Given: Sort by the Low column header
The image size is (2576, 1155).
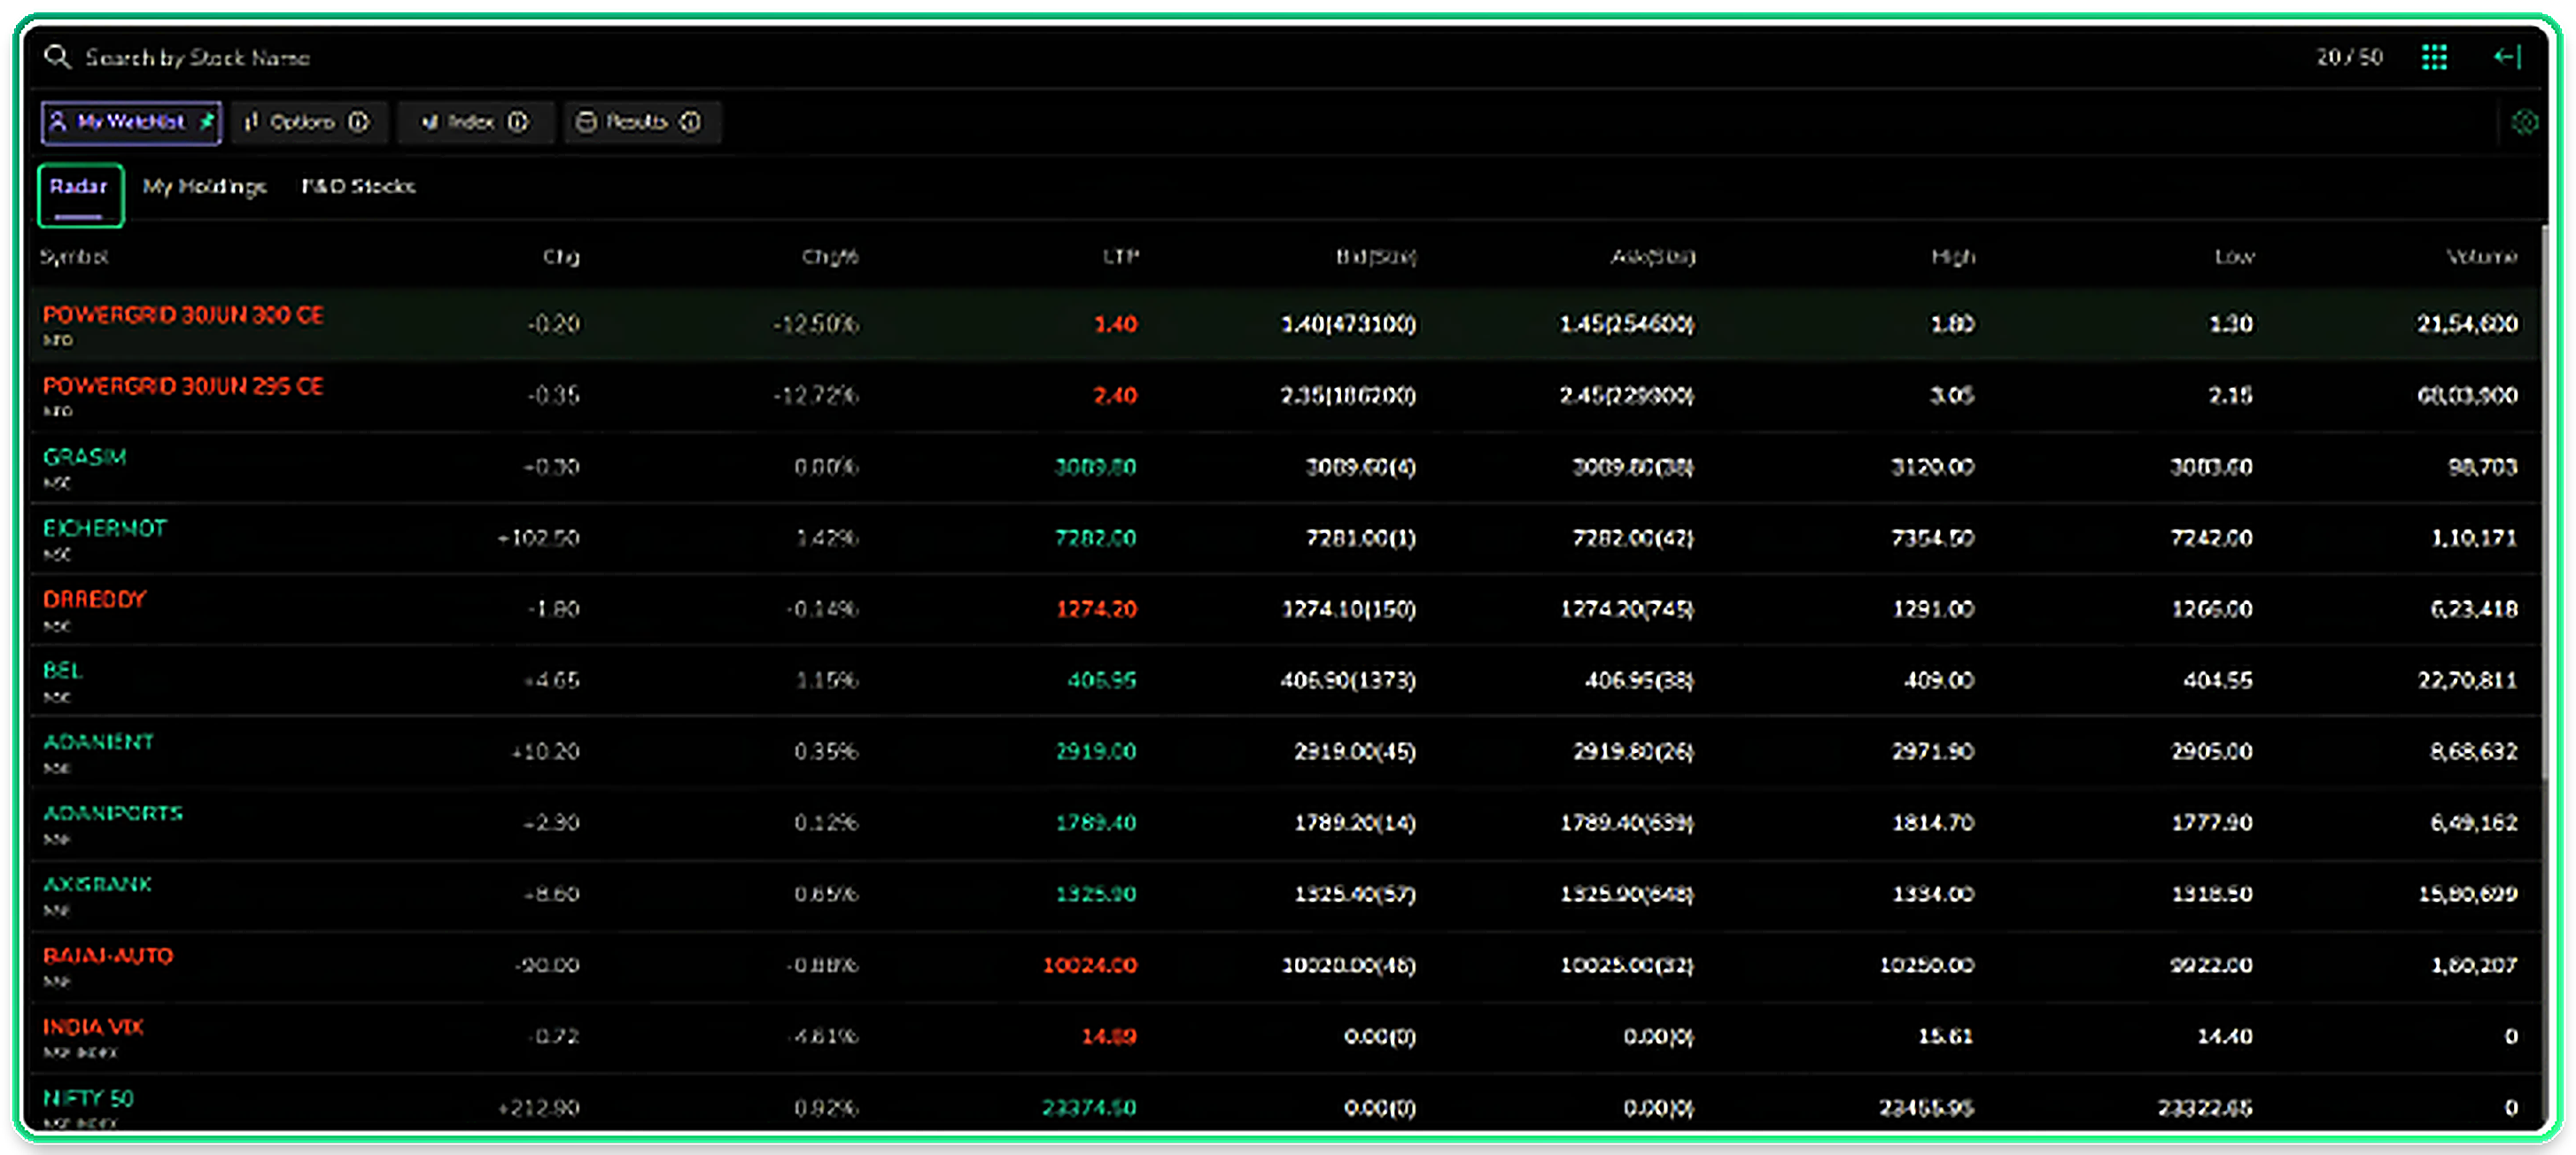Looking at the screenshot, I should coord(2234,257).
